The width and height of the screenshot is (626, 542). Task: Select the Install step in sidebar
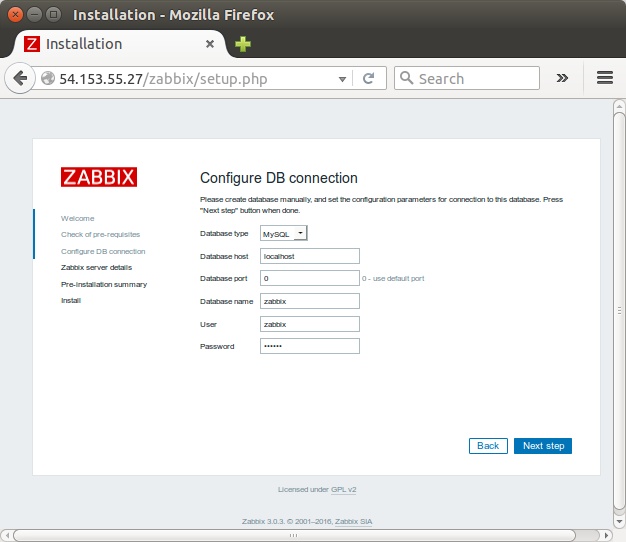pyautogui.click(x=71, y=301)
